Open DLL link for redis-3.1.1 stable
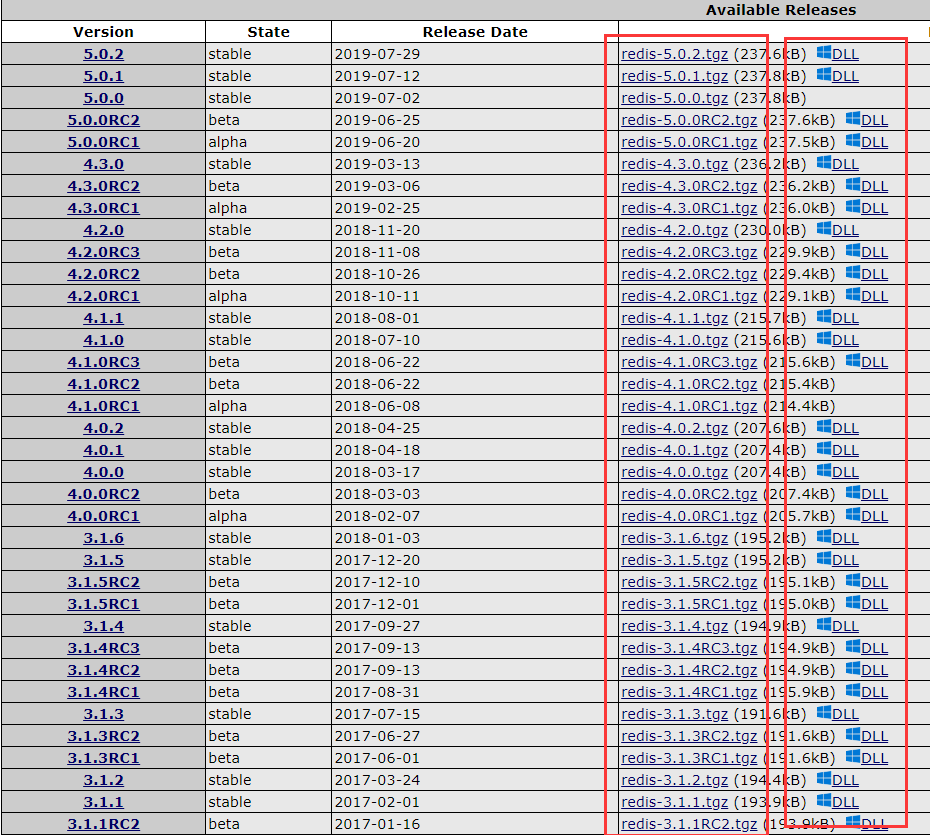930x835 pixels. (x=845, y=802)
